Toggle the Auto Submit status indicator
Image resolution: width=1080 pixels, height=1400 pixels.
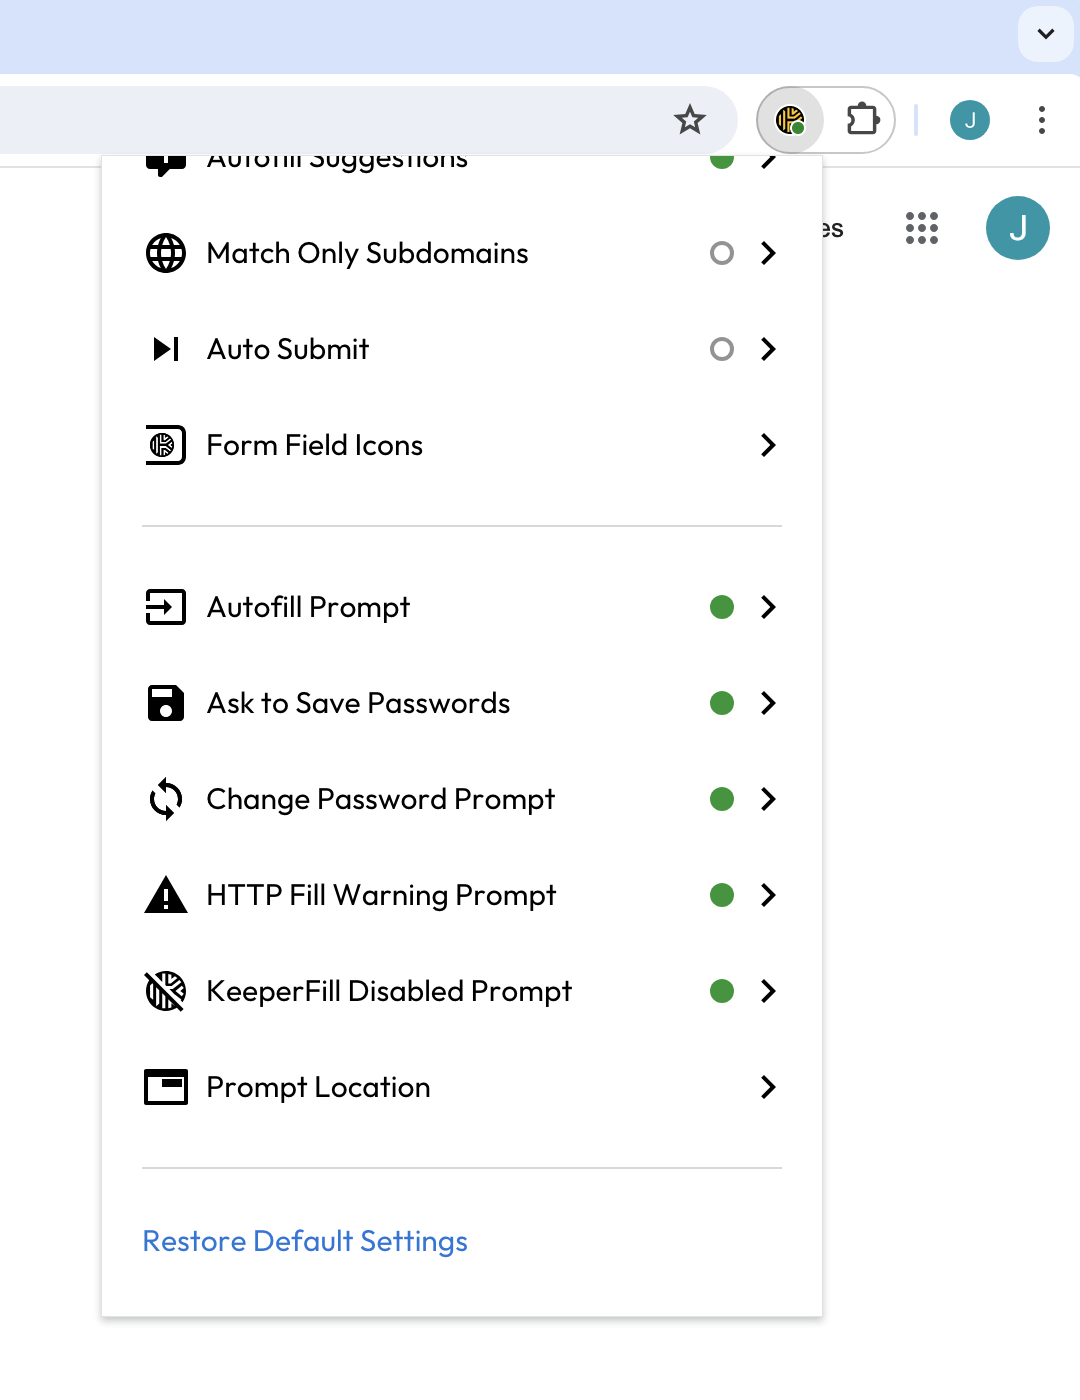pos(722,349)
